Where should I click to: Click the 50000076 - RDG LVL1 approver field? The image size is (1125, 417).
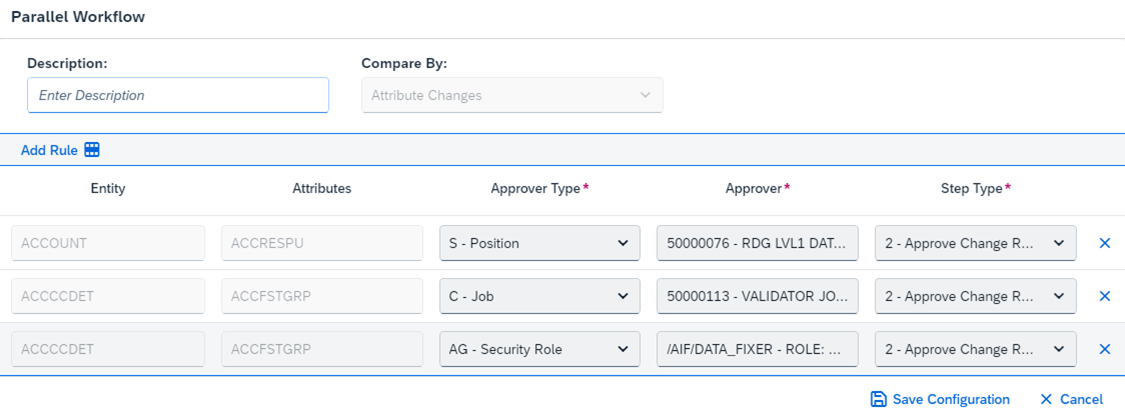tap(758, 243)
